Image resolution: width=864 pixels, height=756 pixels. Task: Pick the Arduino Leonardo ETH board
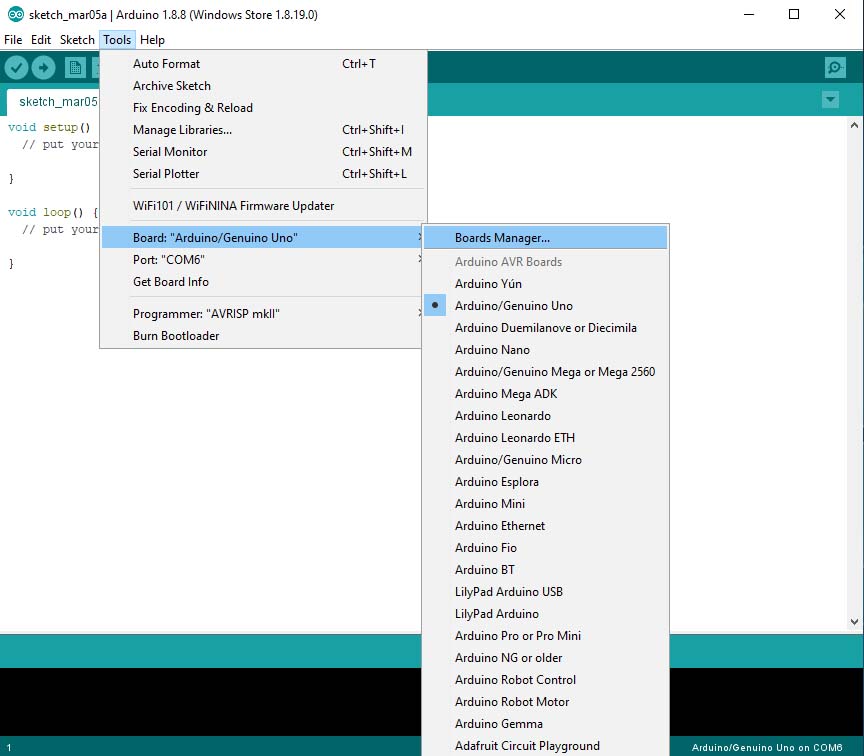coord(546,438)
